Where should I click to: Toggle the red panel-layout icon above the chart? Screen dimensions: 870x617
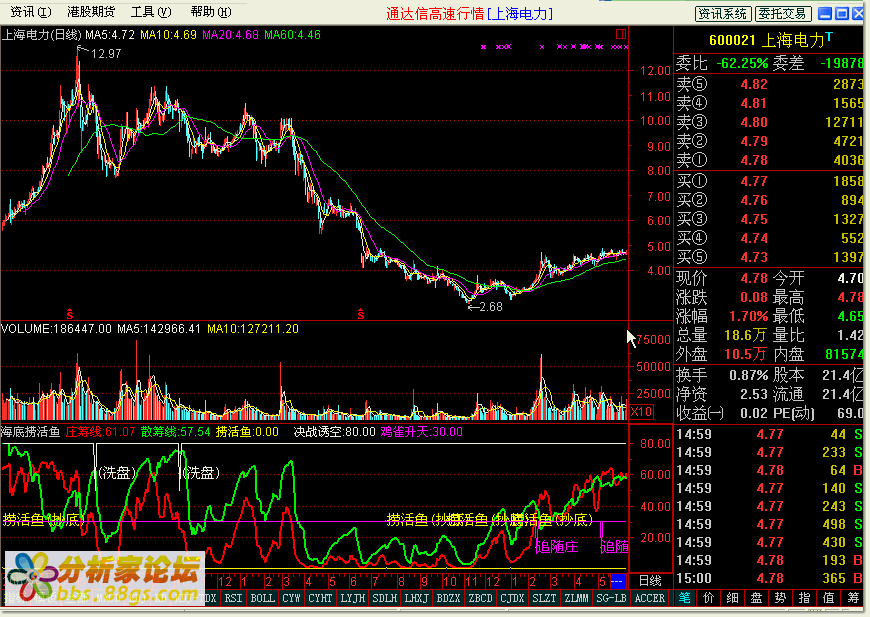coord(621,34)
